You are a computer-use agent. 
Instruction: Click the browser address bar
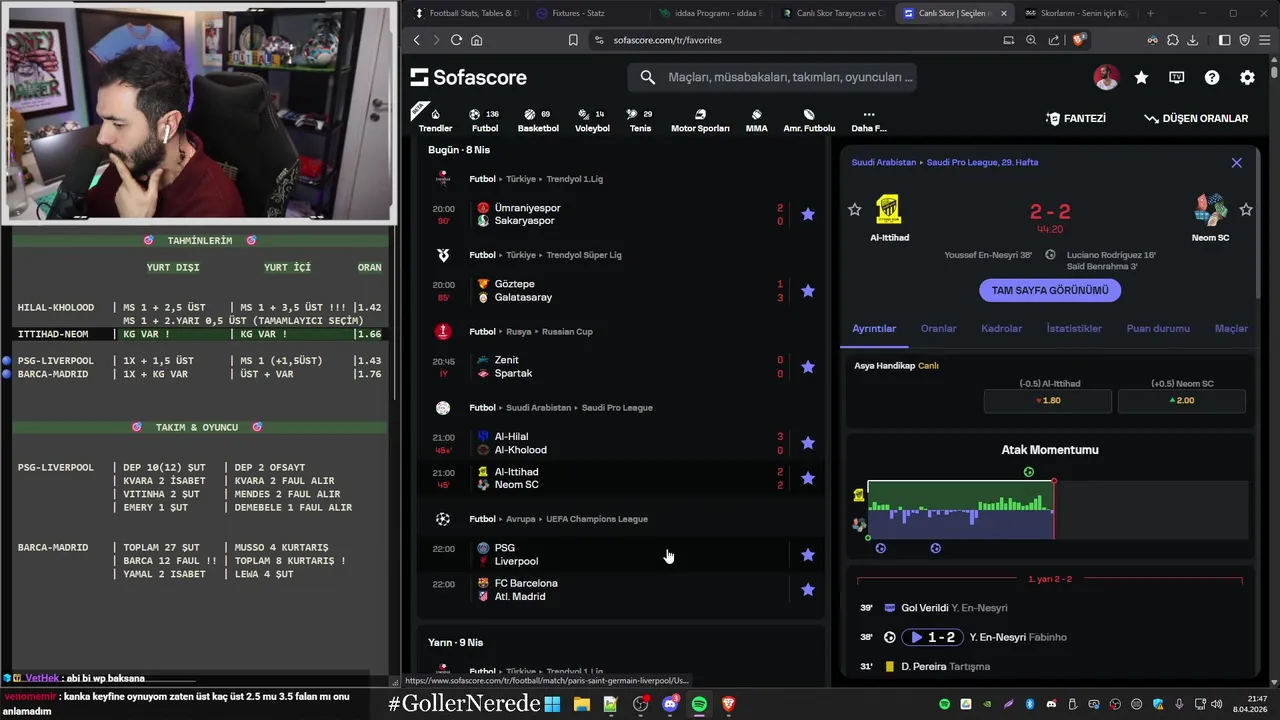click(790, 40)
